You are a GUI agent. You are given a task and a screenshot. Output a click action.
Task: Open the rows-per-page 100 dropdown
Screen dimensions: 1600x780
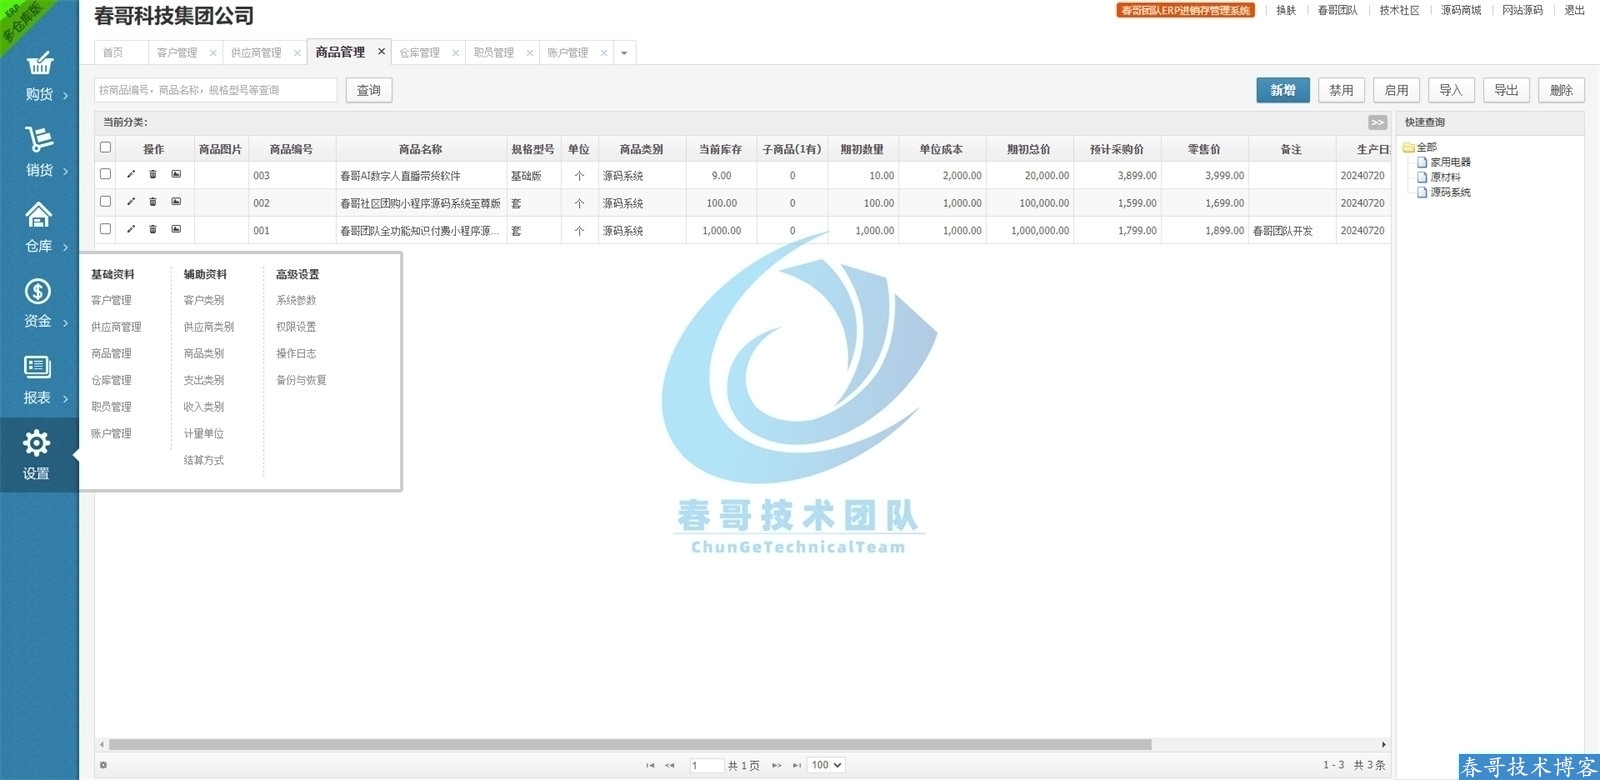[x=826, y=765]
